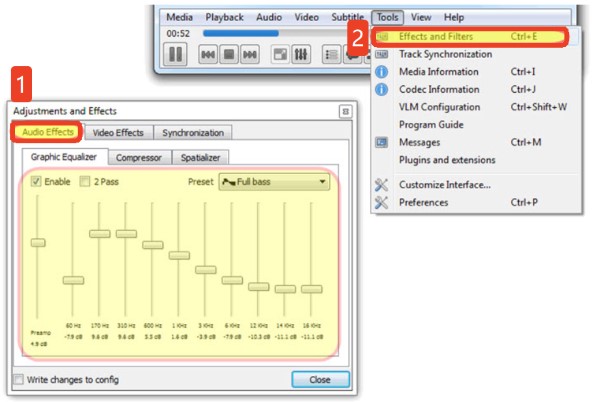Click the Media Information info icon

pyautogui.click(x=382, y=72)
